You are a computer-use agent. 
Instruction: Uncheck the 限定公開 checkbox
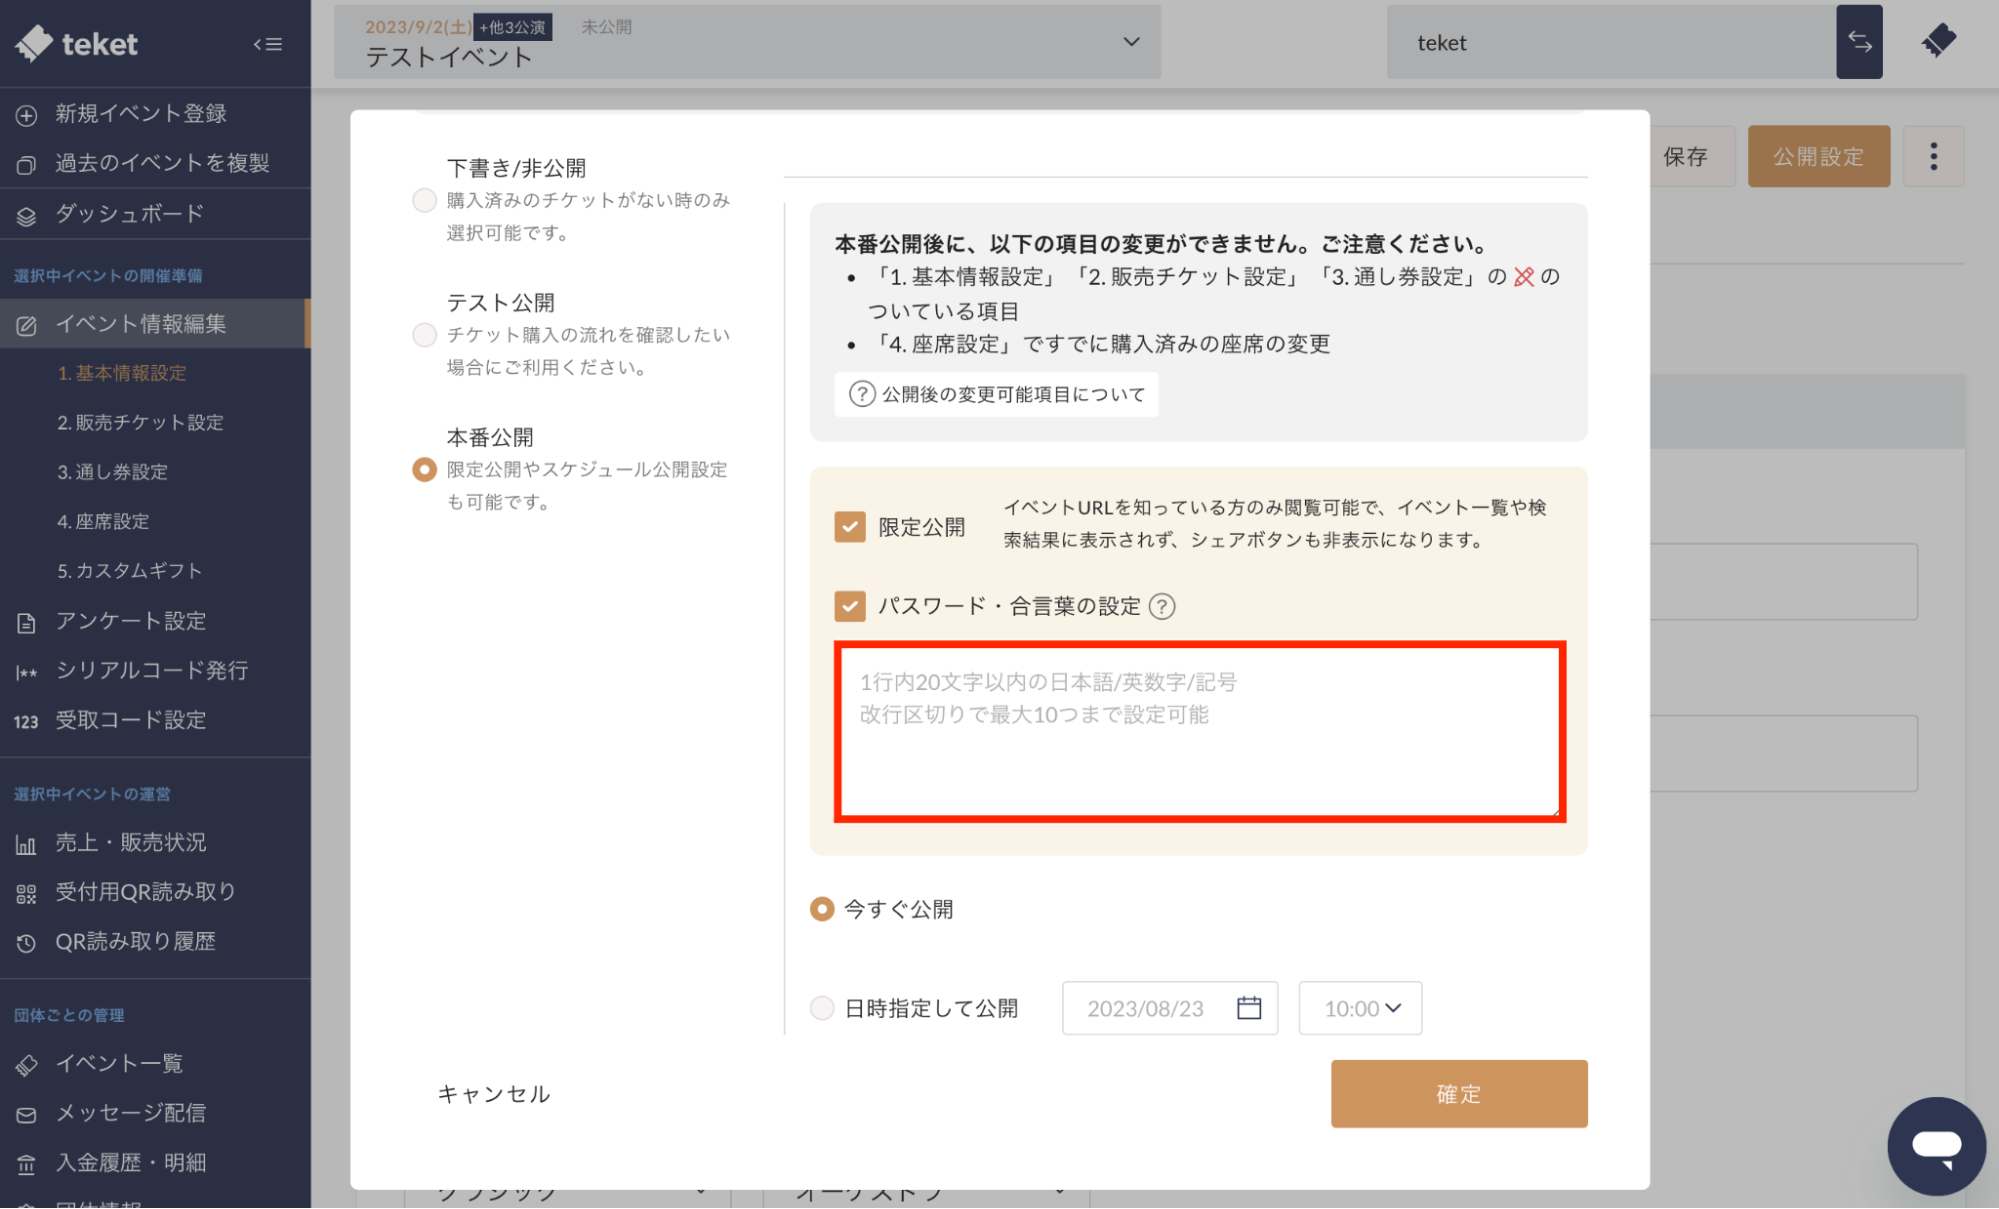850,526
